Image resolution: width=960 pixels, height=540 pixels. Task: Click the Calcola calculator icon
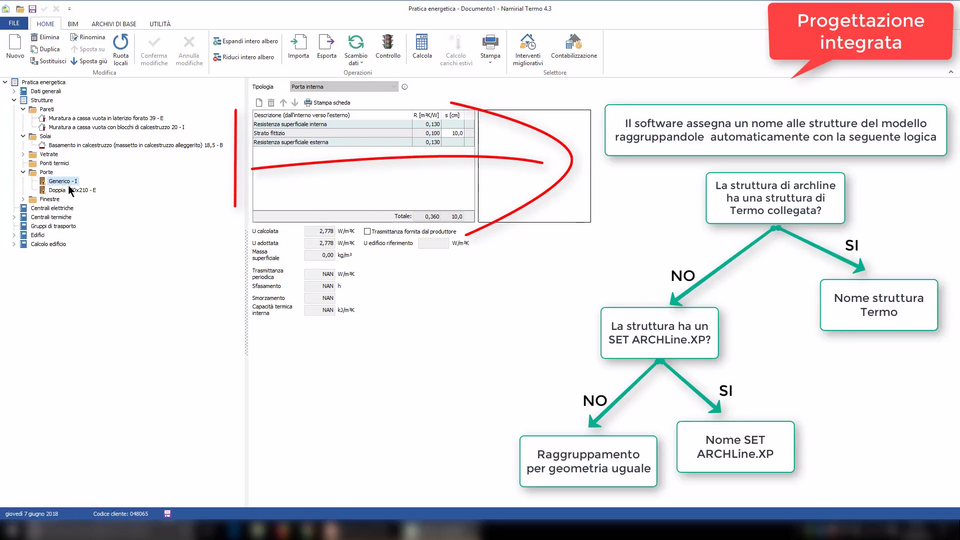coord(422,42)
